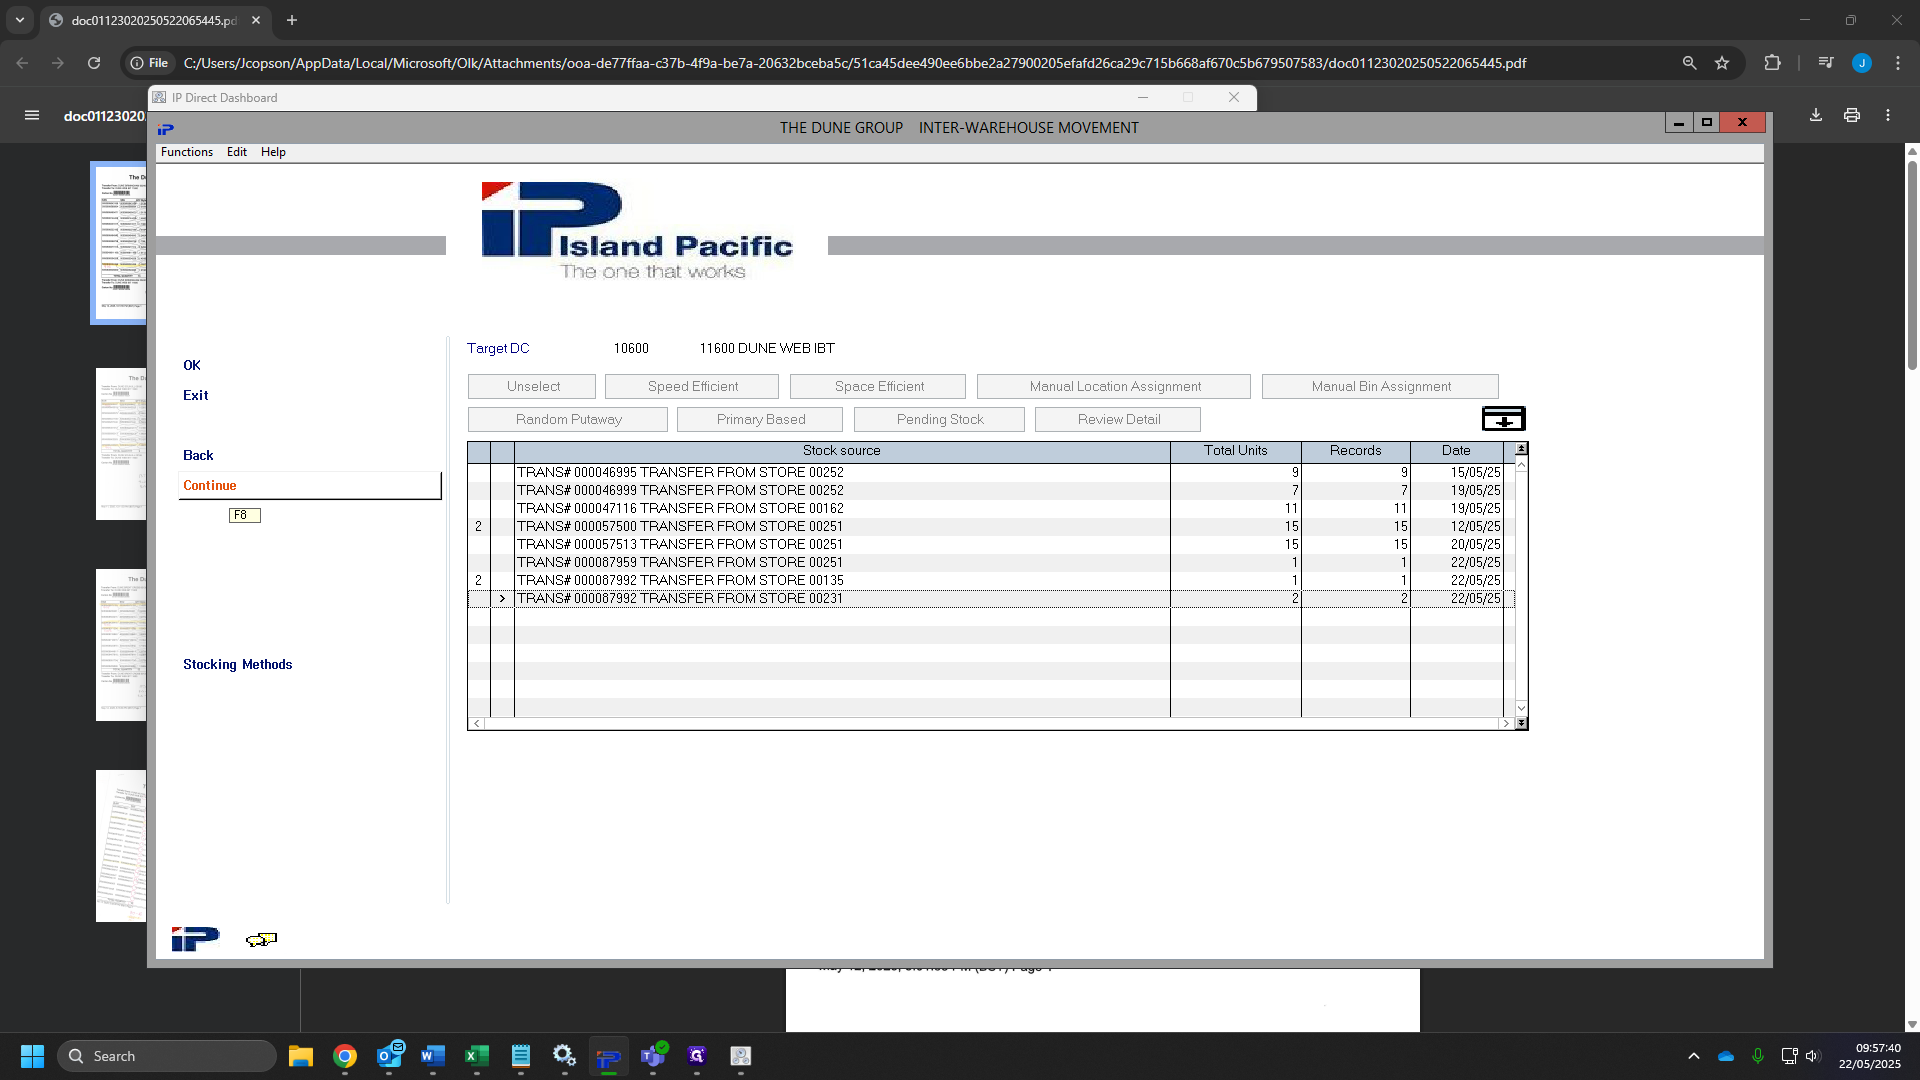Open a new Chrome tab
Viewport: 1920px width, 1080px height.
click(292, 20)
